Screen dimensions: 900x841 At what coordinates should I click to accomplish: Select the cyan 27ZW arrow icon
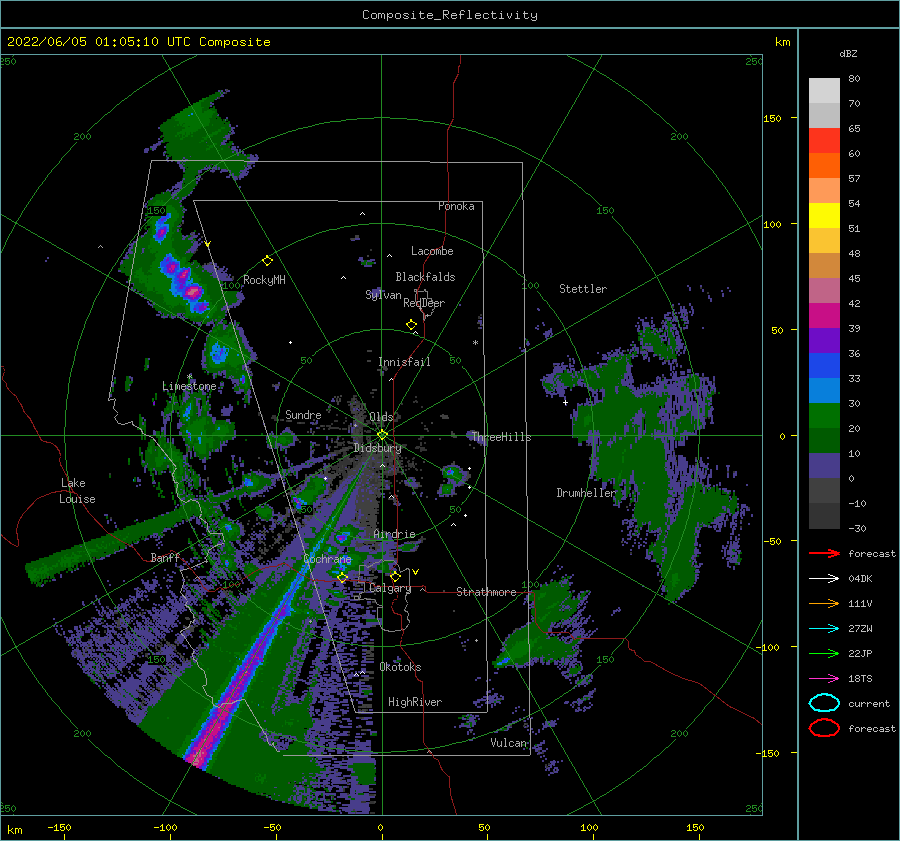[x=824, y=629]
